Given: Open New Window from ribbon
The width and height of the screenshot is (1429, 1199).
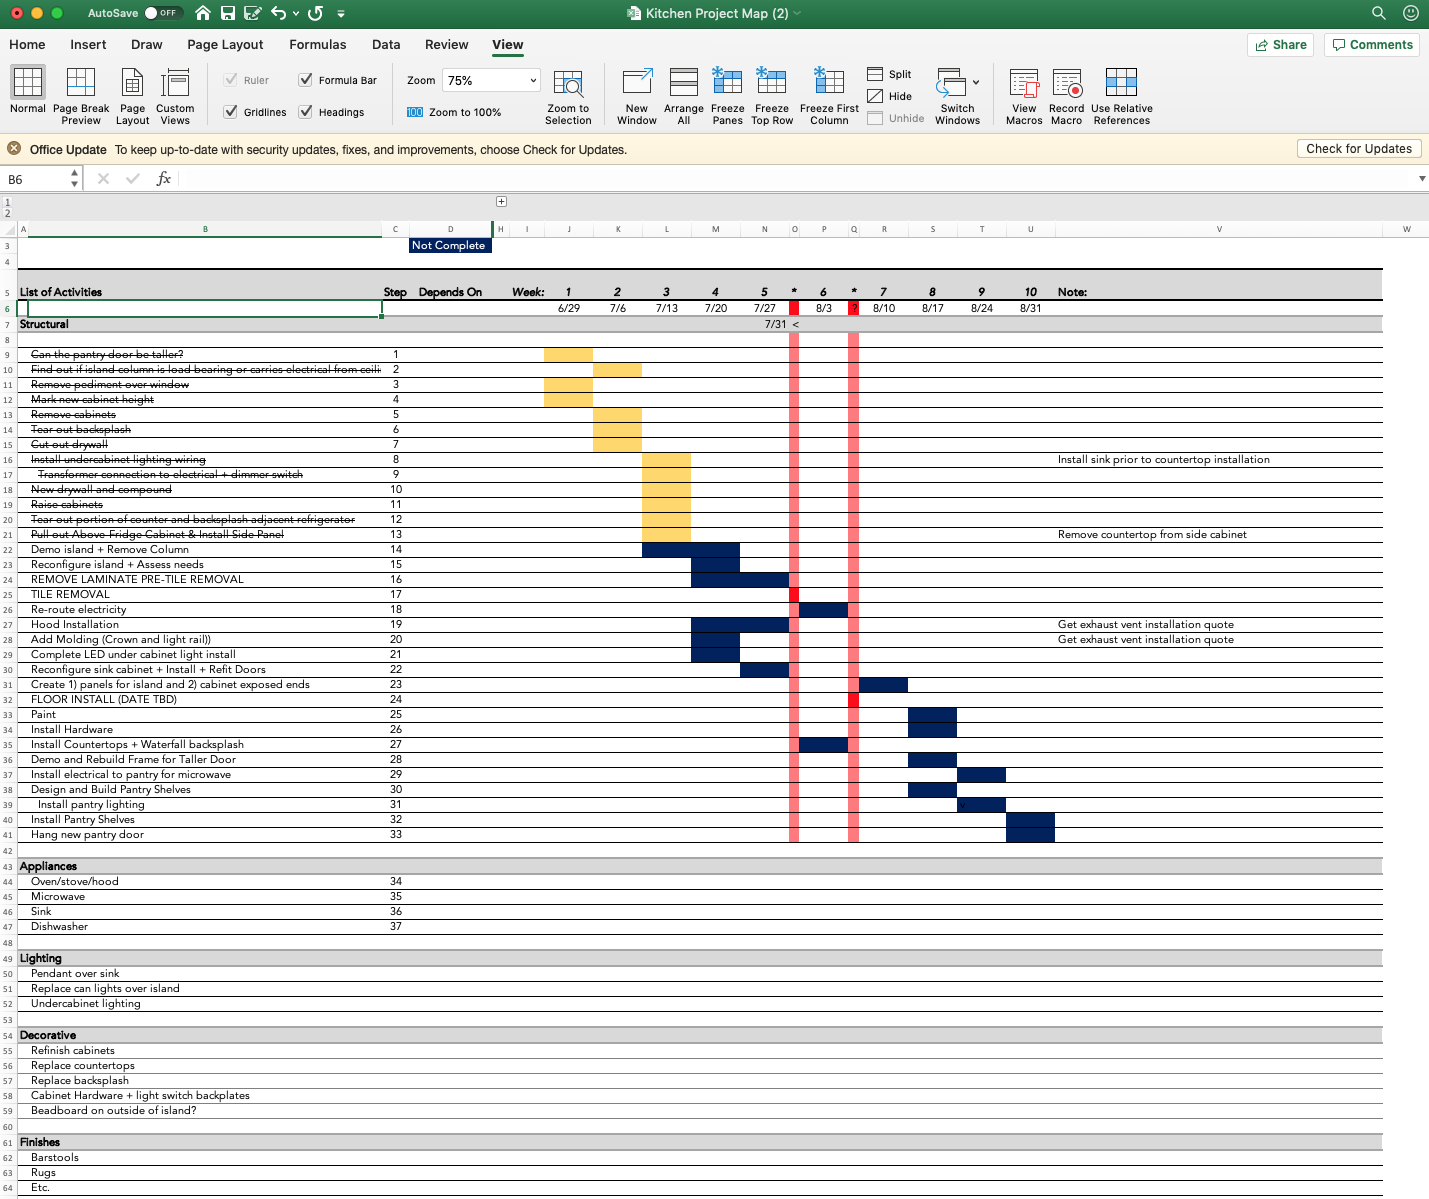Looking at the screenshot, I should (x=637, y=83).
